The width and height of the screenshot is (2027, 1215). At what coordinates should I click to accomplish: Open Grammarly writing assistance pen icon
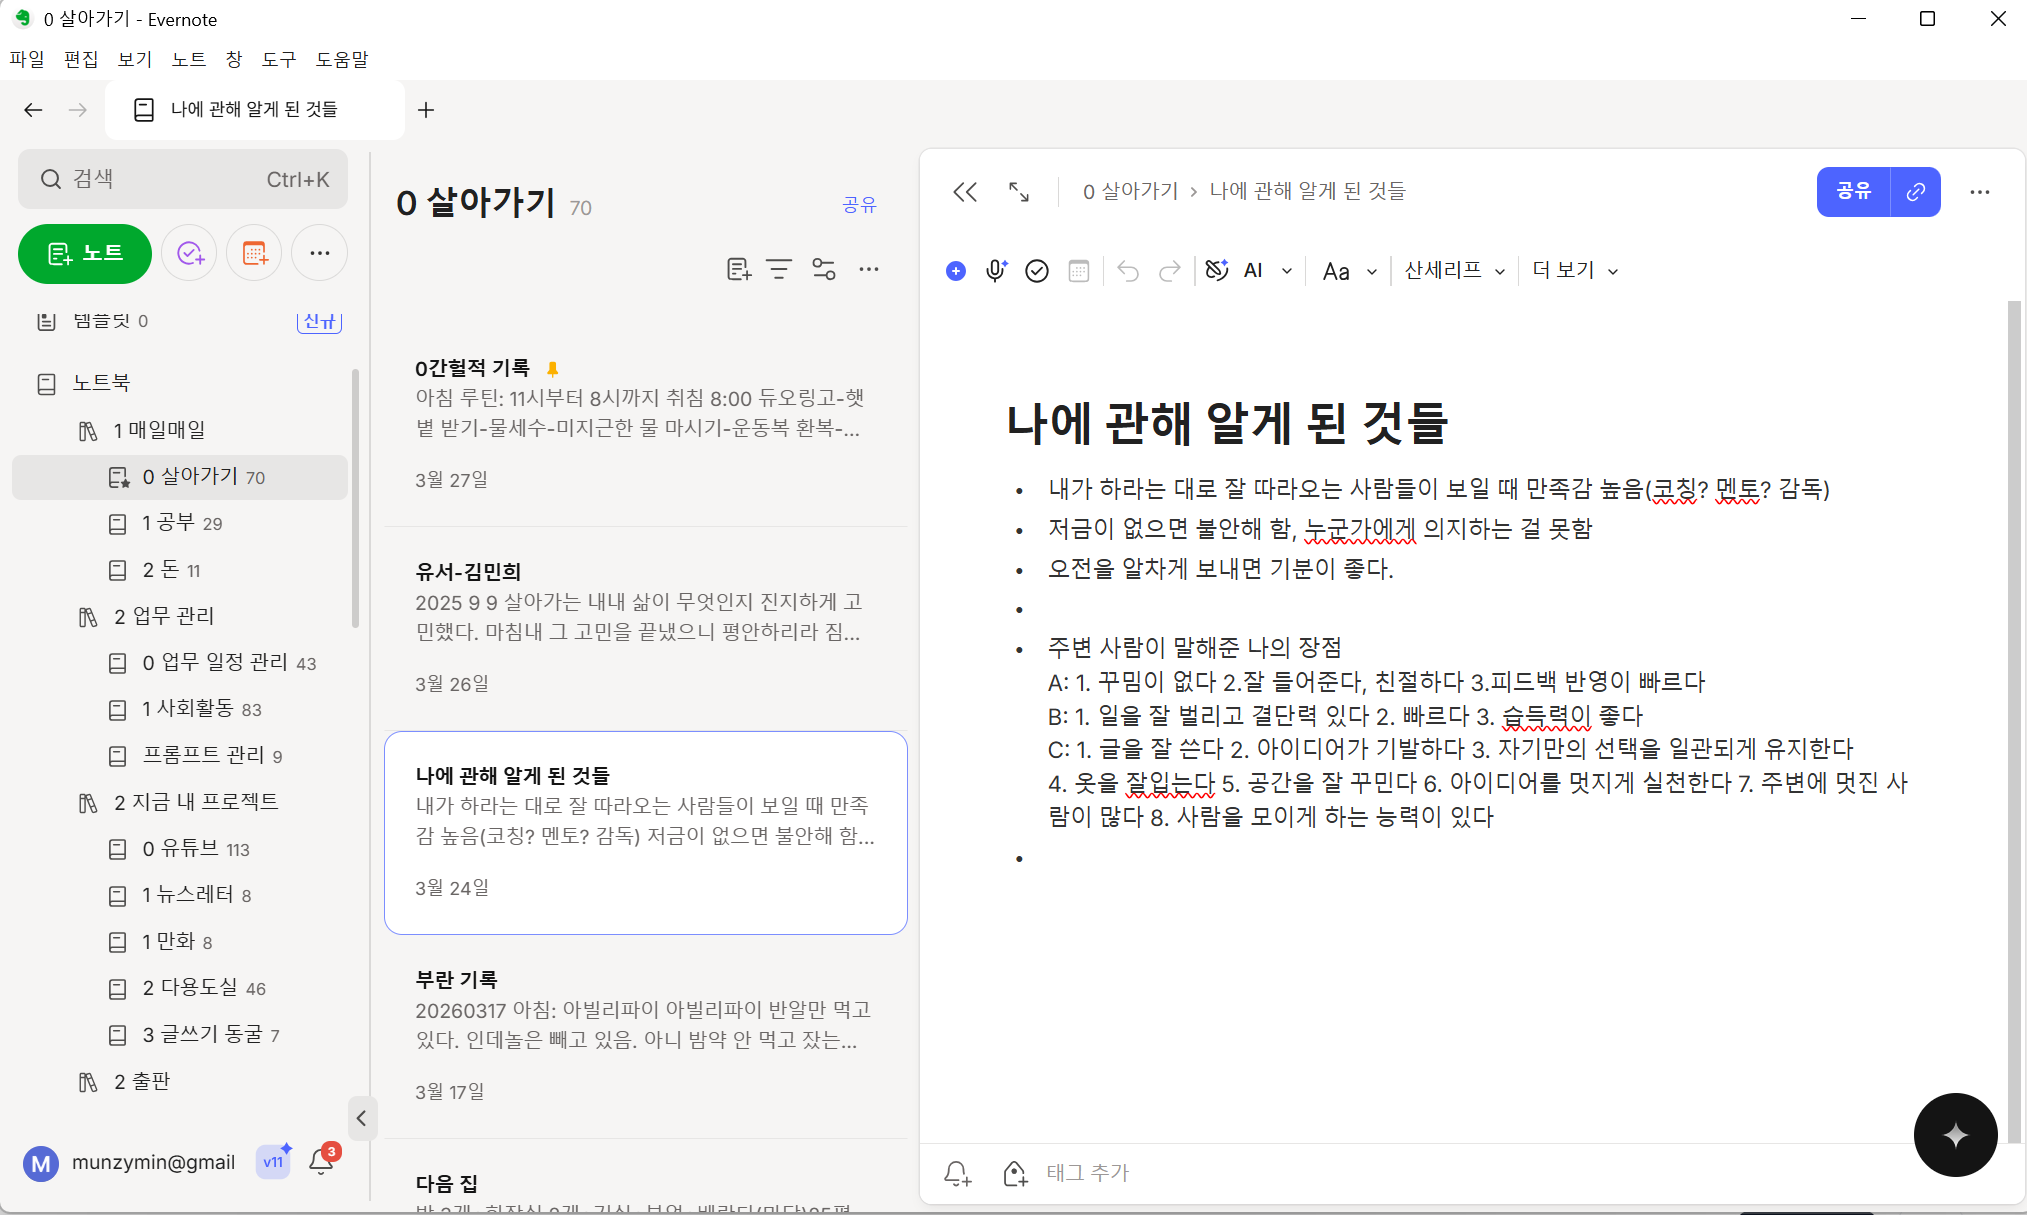[x=1216, y=270]
